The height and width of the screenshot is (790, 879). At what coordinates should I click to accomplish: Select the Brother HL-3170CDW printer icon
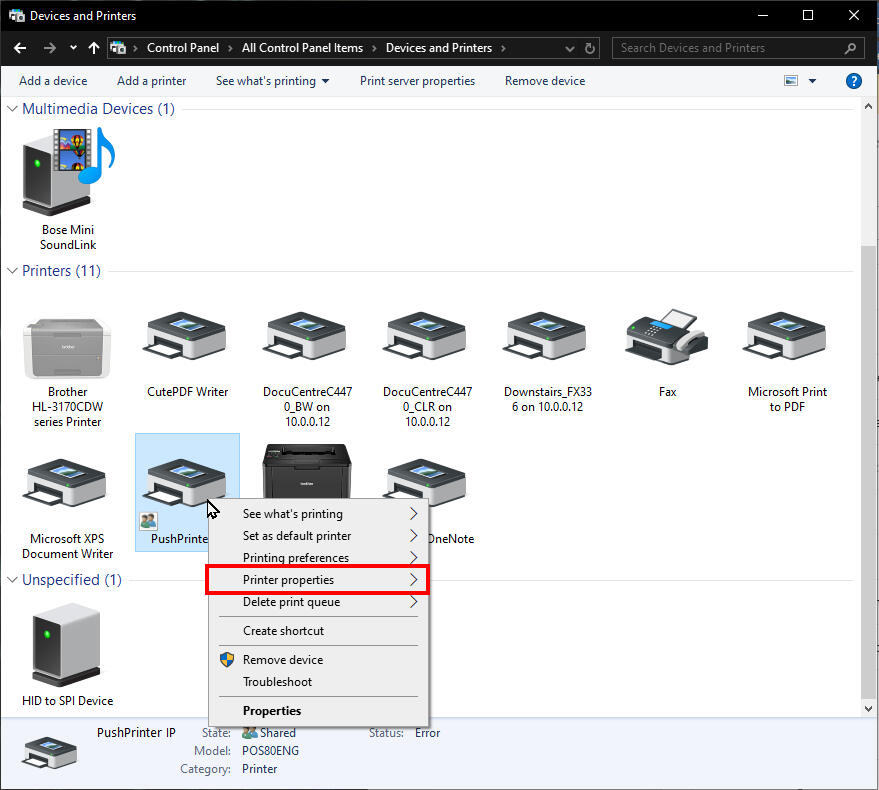click(x=66, y=345)
